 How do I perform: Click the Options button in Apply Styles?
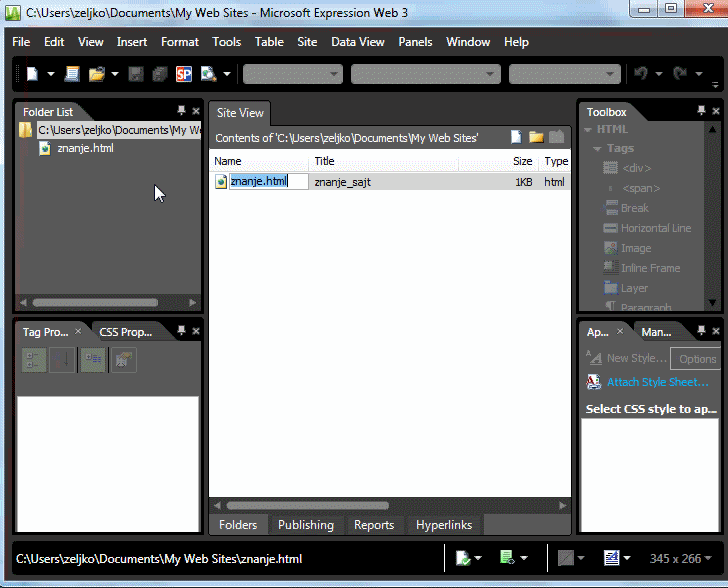[697, 359]
